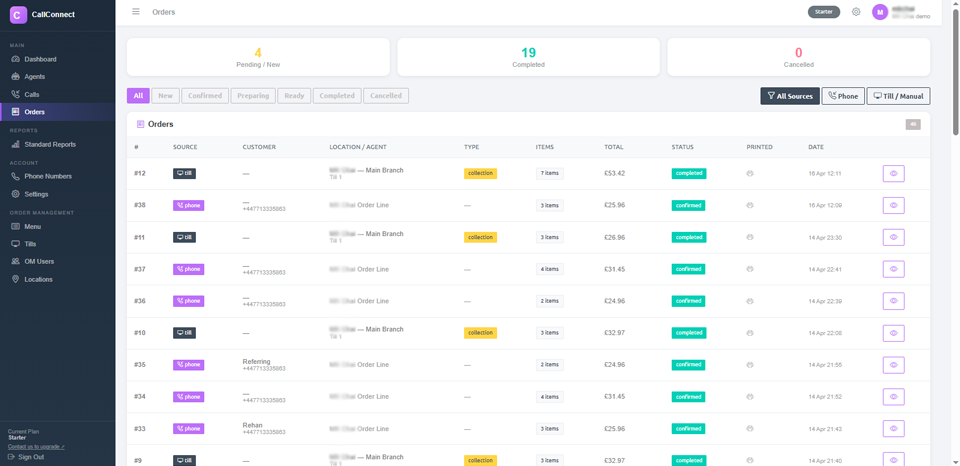
Task: Open settings via the header gear icon
Action: point(856,12)
